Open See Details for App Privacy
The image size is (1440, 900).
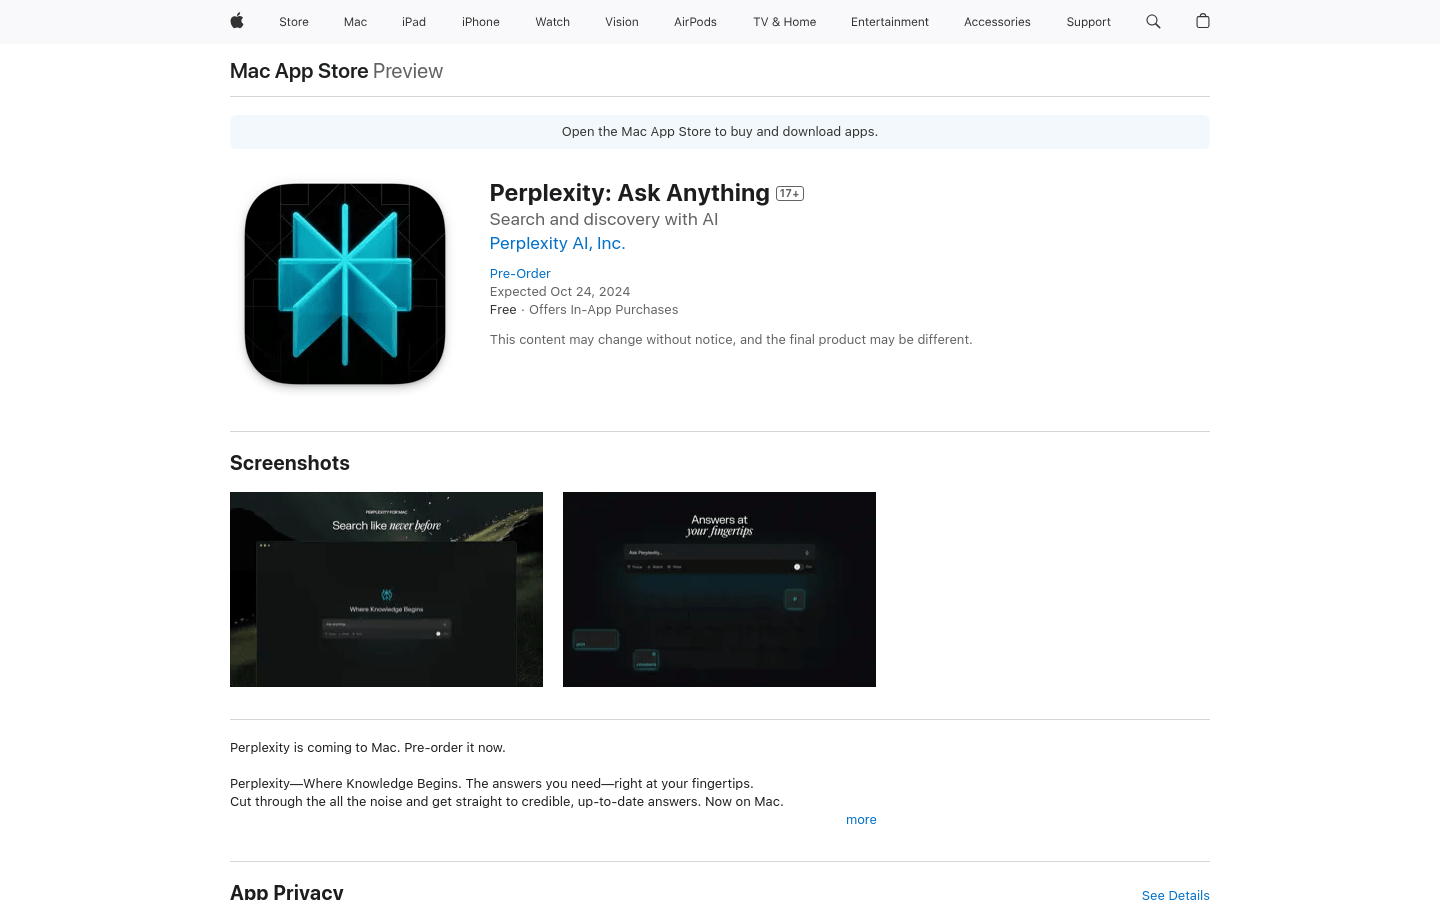click(1175, 894)
